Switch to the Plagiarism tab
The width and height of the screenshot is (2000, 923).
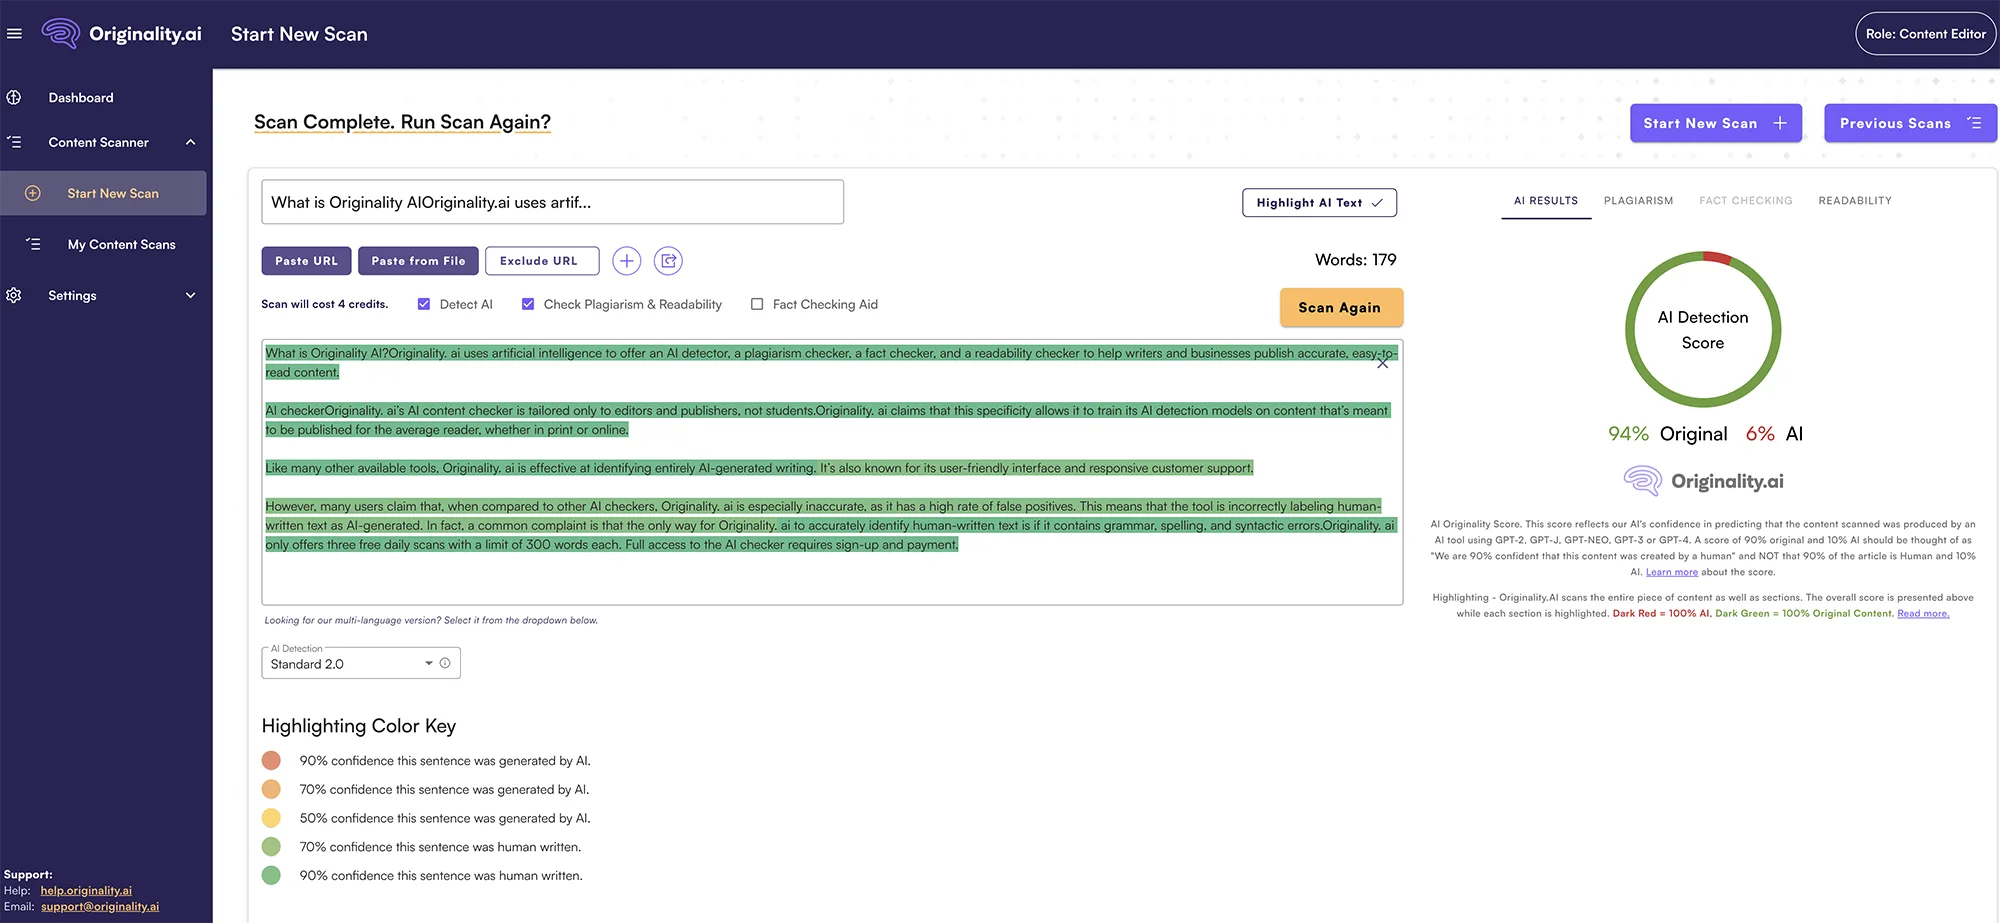[x=1638, y=200]
